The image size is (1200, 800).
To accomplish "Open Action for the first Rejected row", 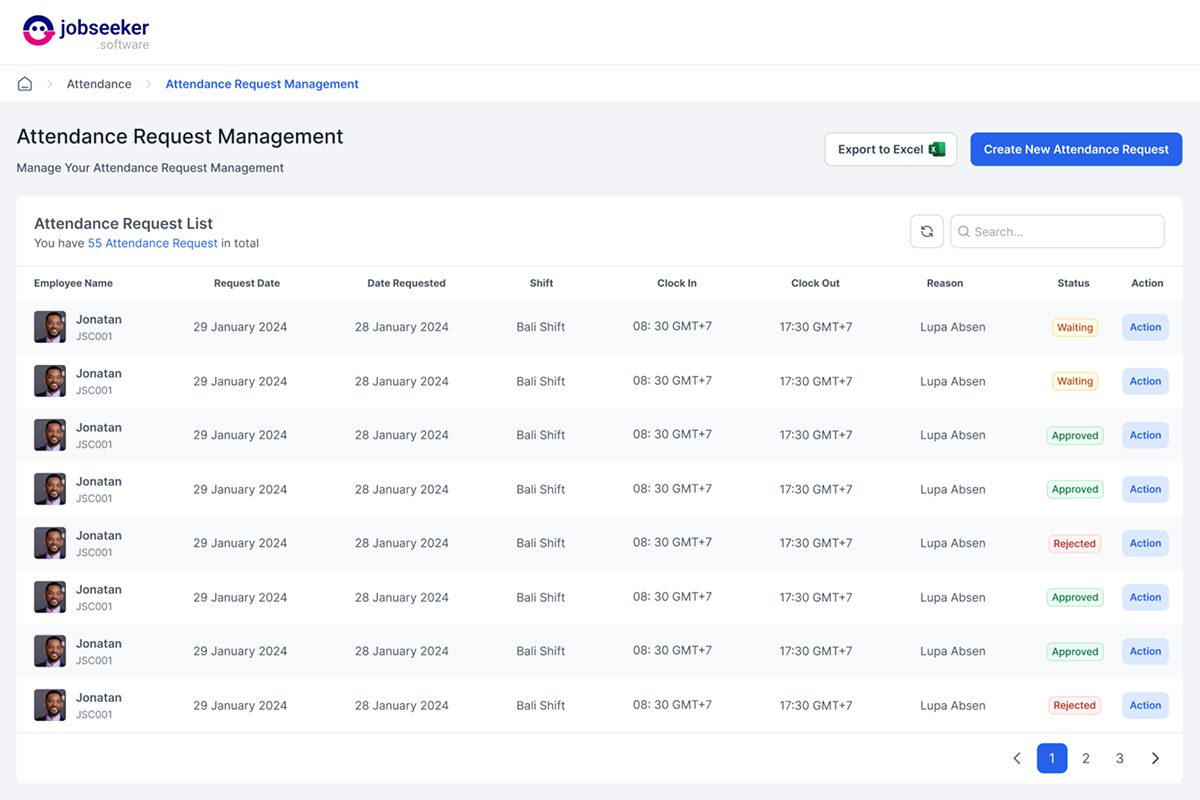I will (1145, 543).
